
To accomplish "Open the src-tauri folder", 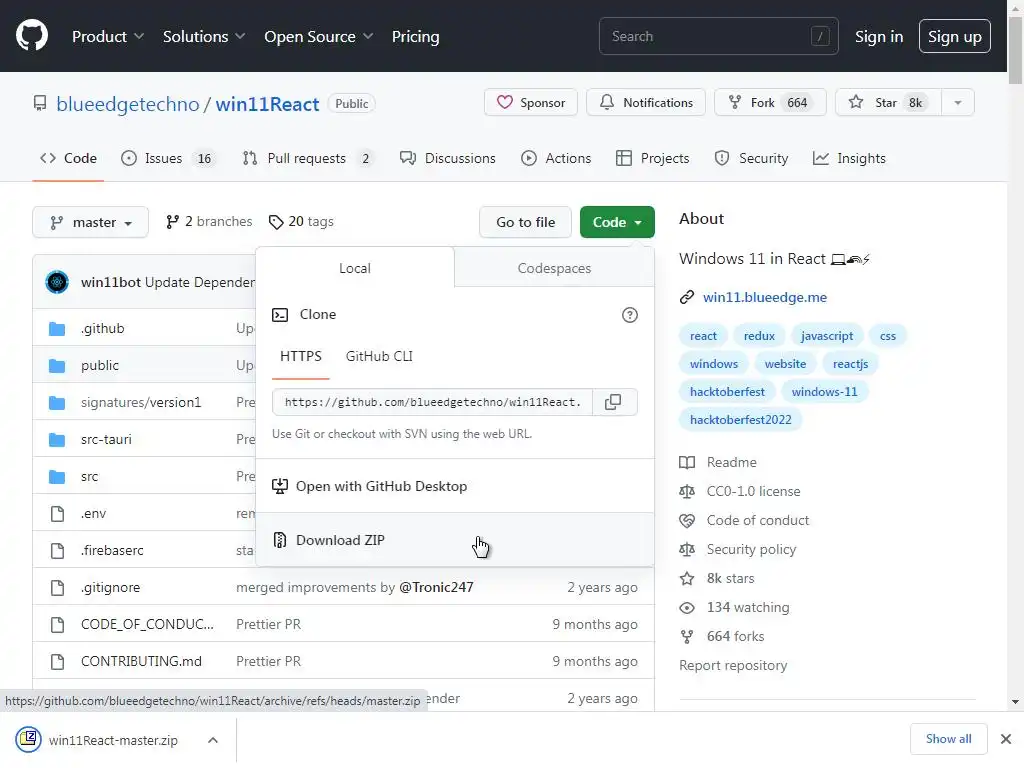I will point(106,440).
